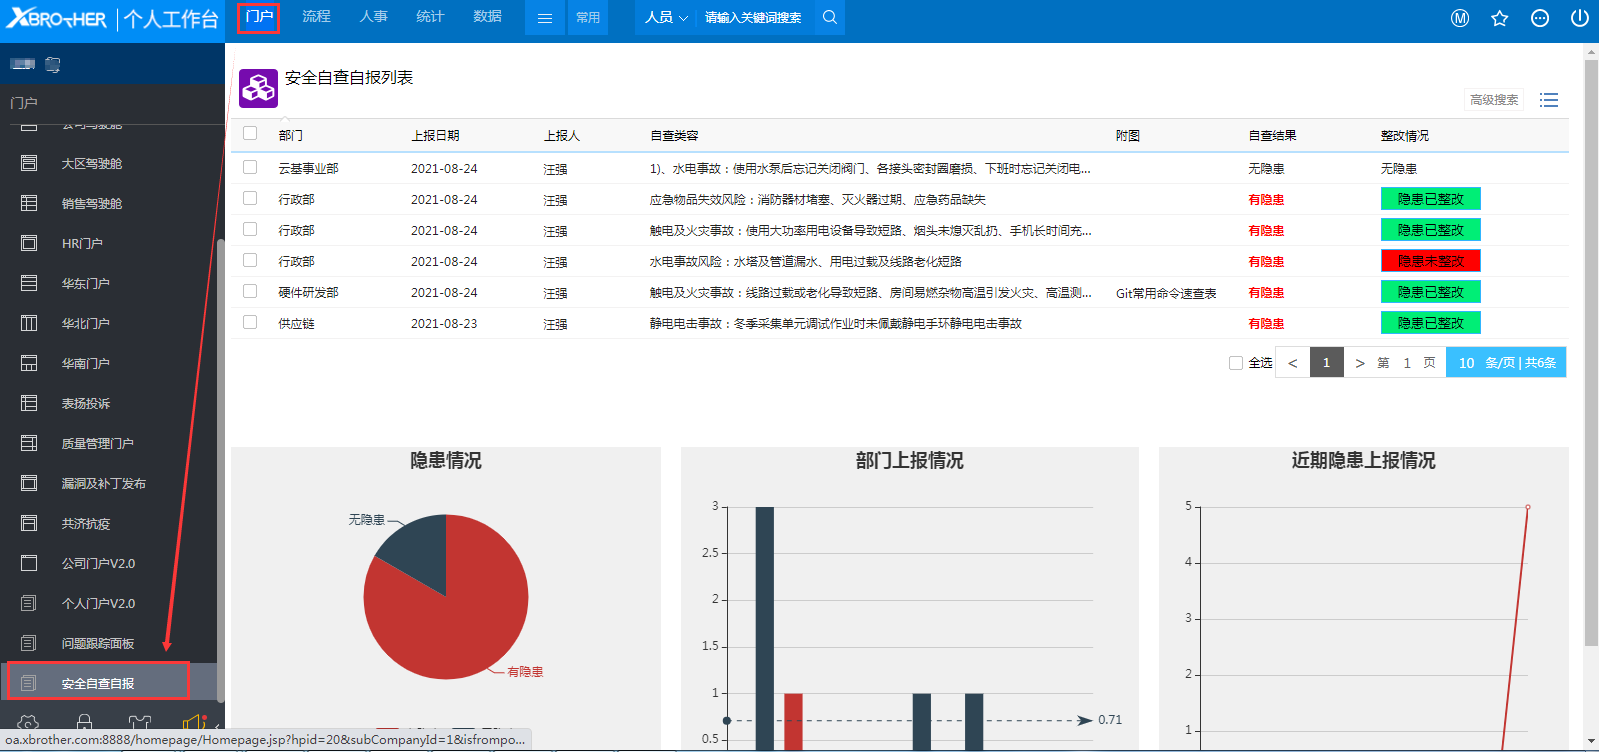Screen dimensions: 1599x752
Task: Go to next page with > arrow
Action: pyautogui.click(x=1359, y=363)
